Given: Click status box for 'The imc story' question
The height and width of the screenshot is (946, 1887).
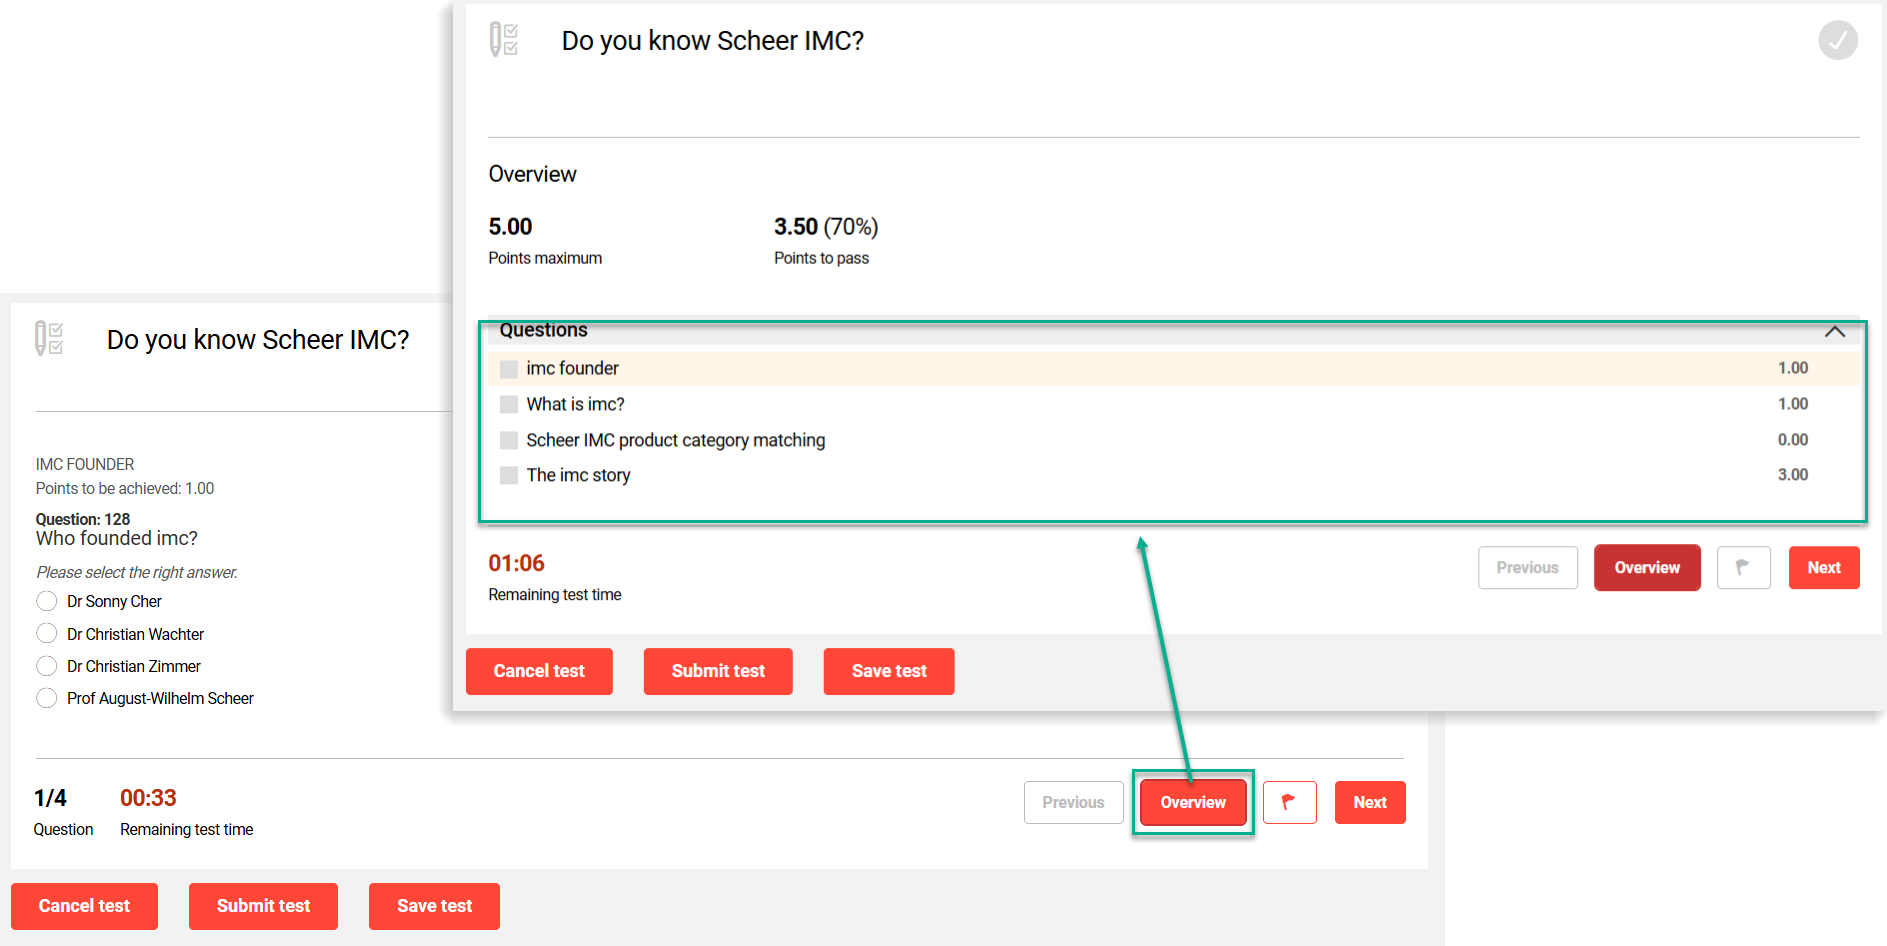Looking at the screenshot, I should pos(509,475).
